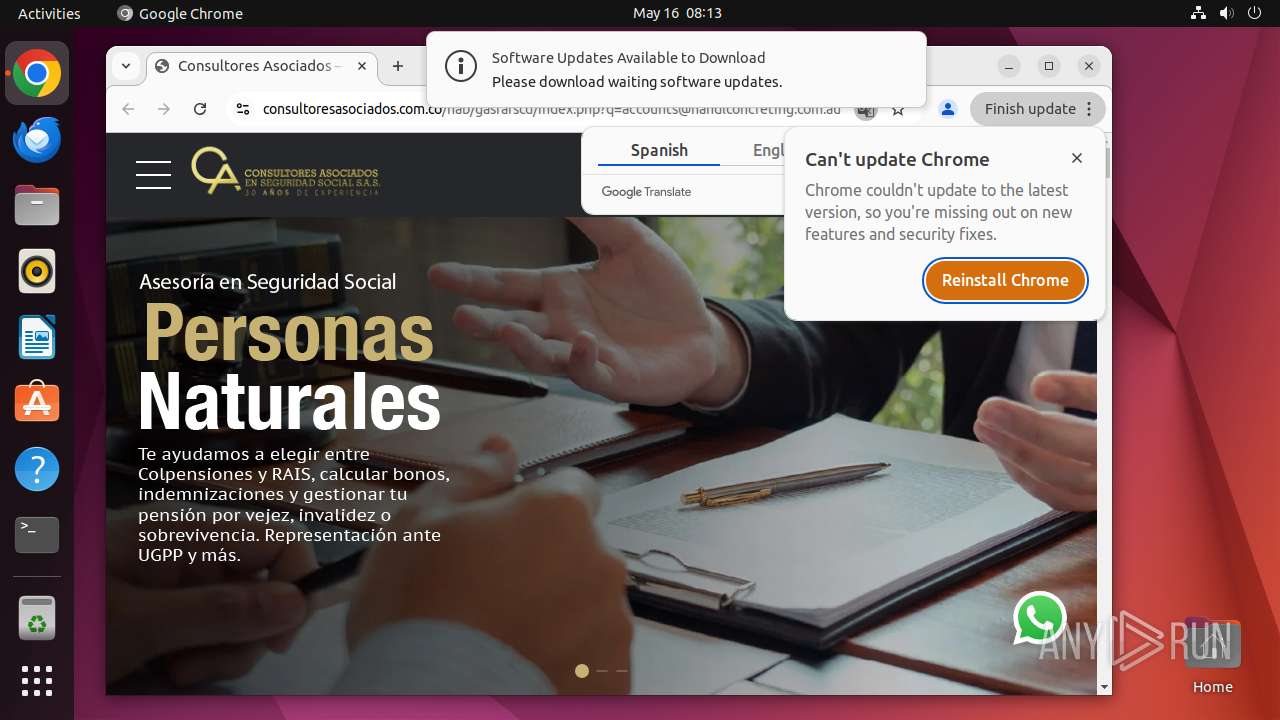Open the Help icon in dock
The height and width of the screenshot is (720, 1280).
pos(37,469)
